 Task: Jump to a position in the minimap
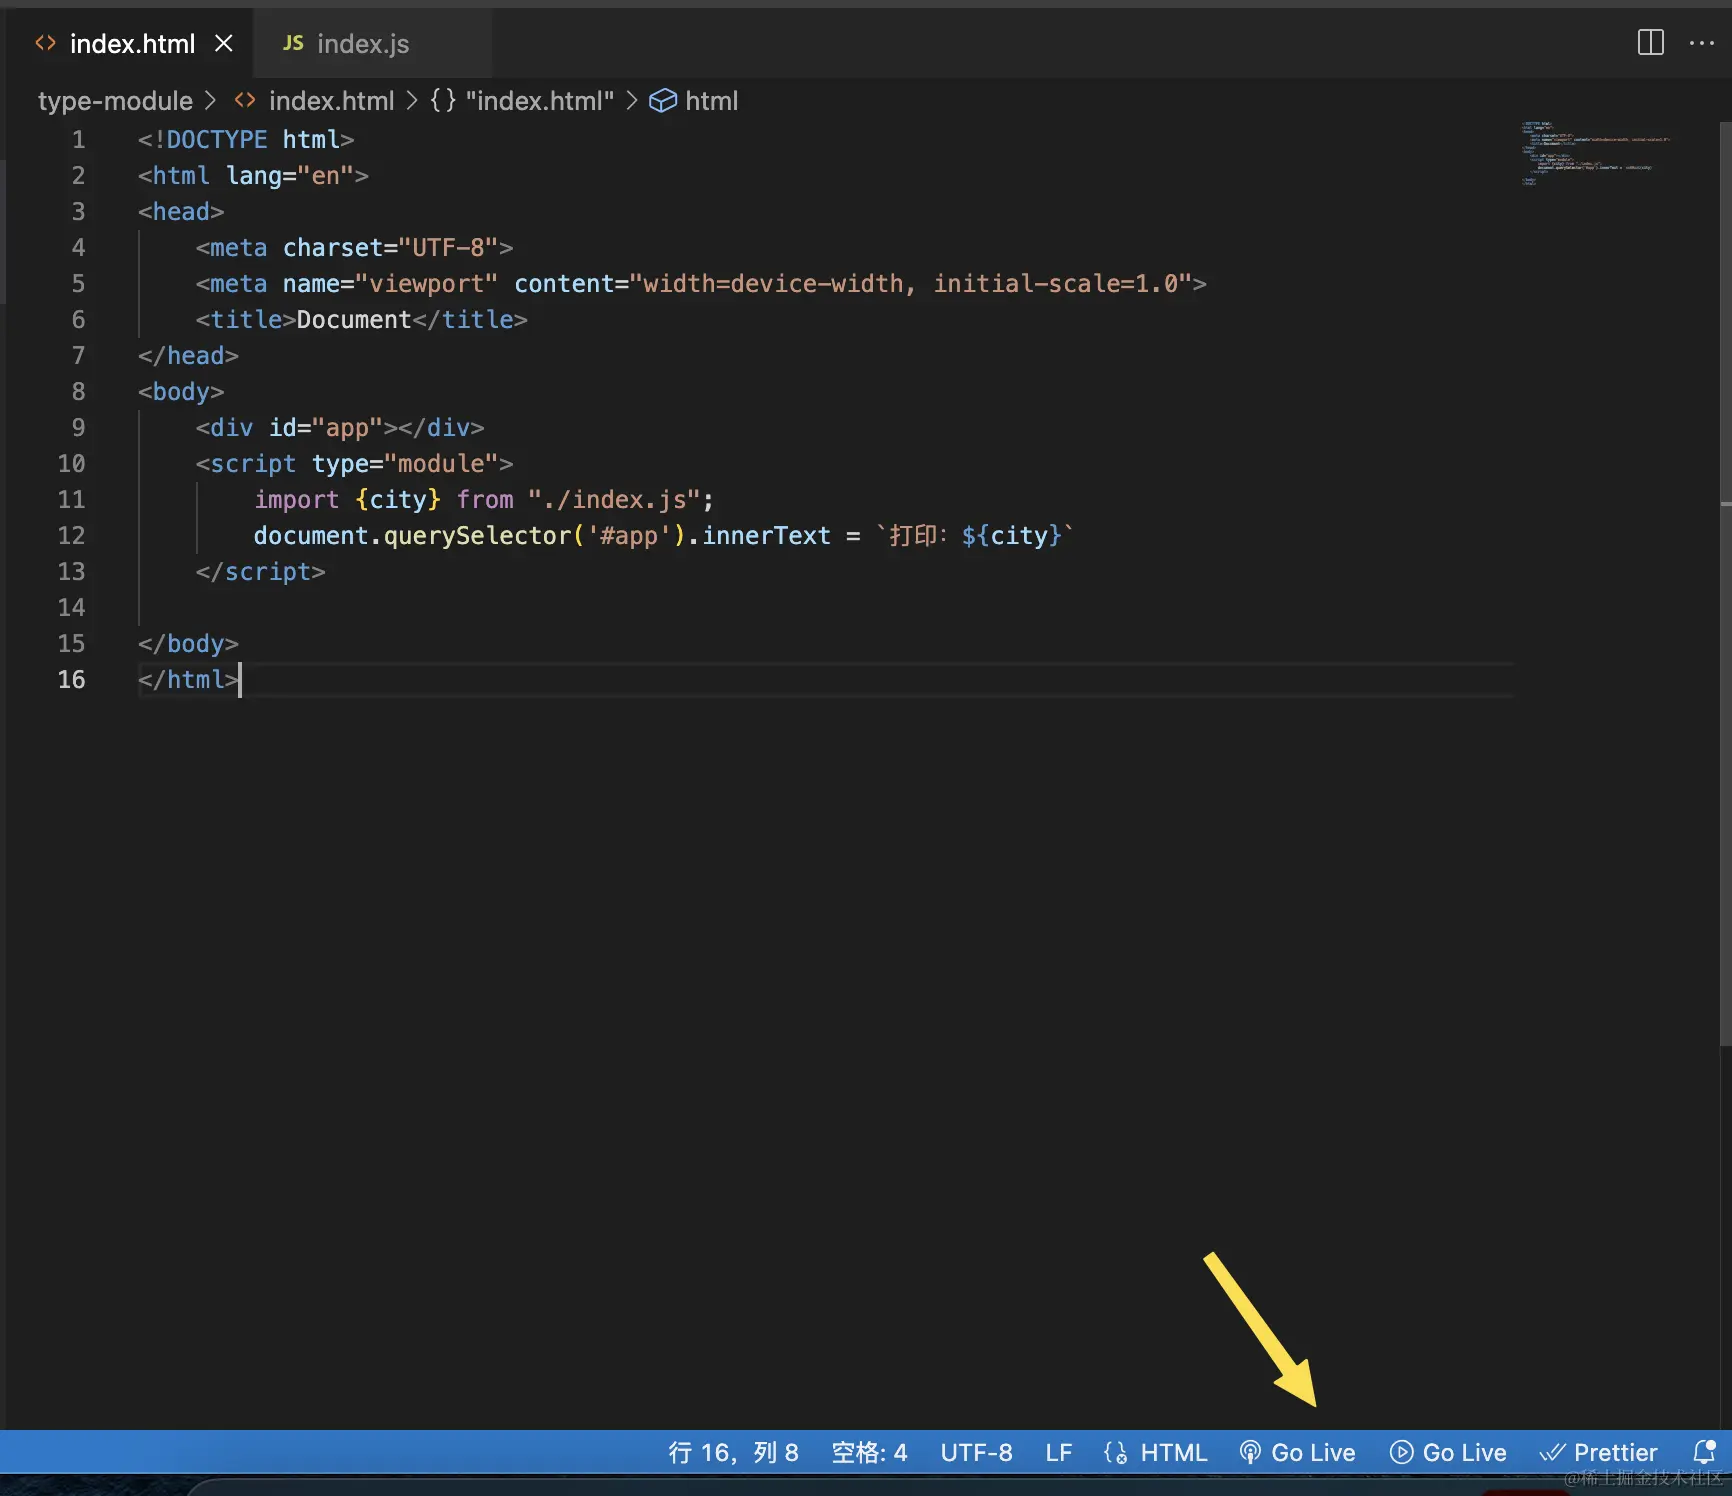pos(1594,154)
